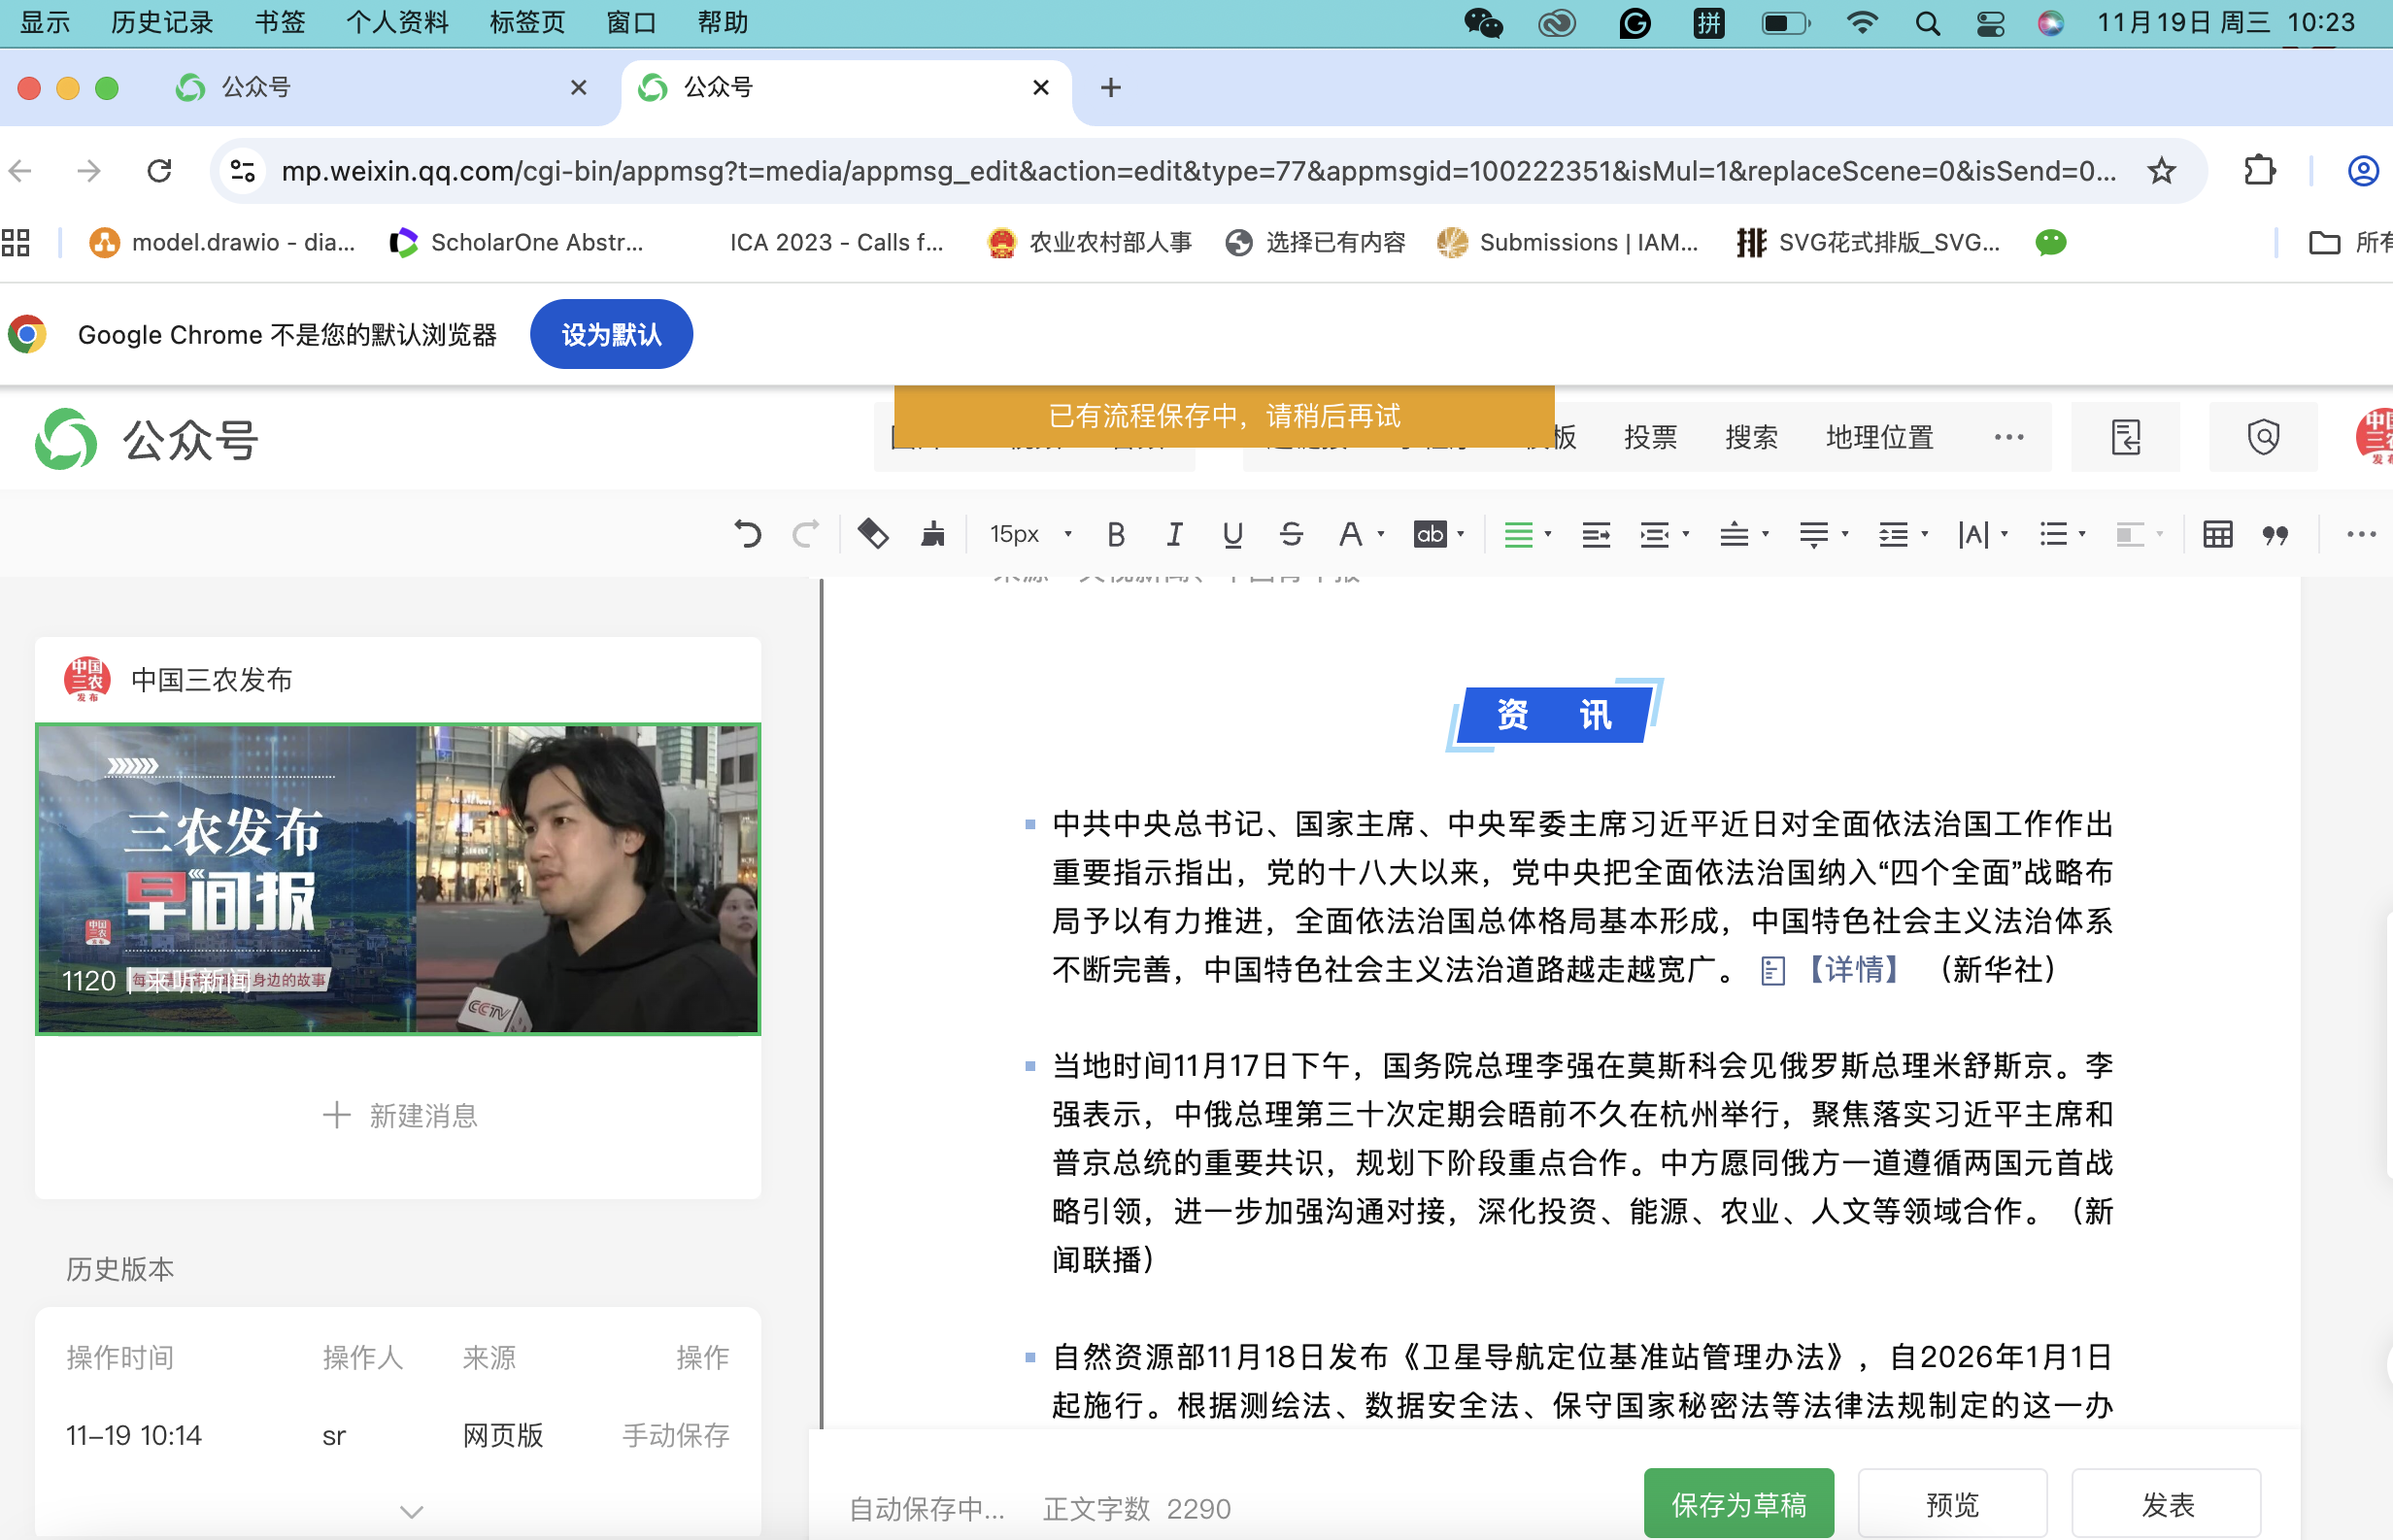This screenshot has height=1540, width=2393.
Task: Select the clear formatting eraser icon
Action: tap(872, 534)
